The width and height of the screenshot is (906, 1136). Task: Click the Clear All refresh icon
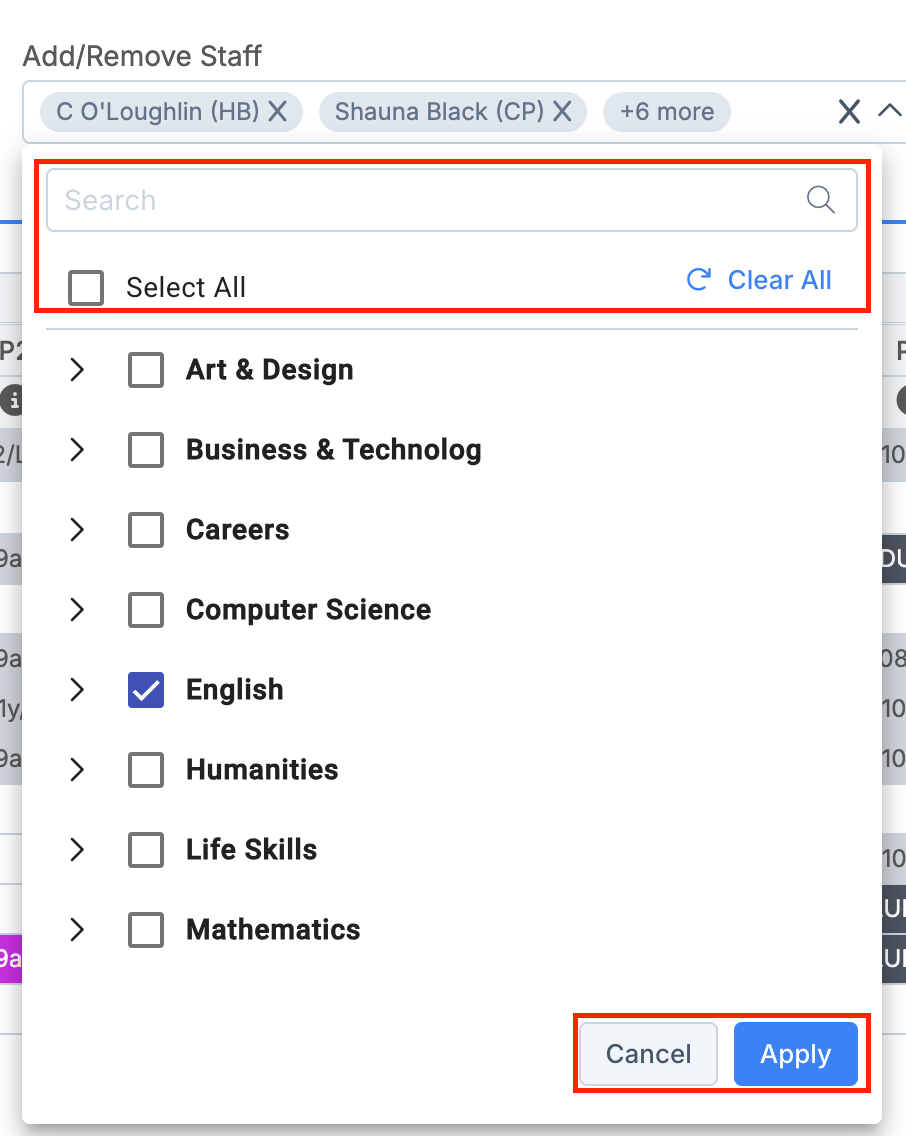699,280
